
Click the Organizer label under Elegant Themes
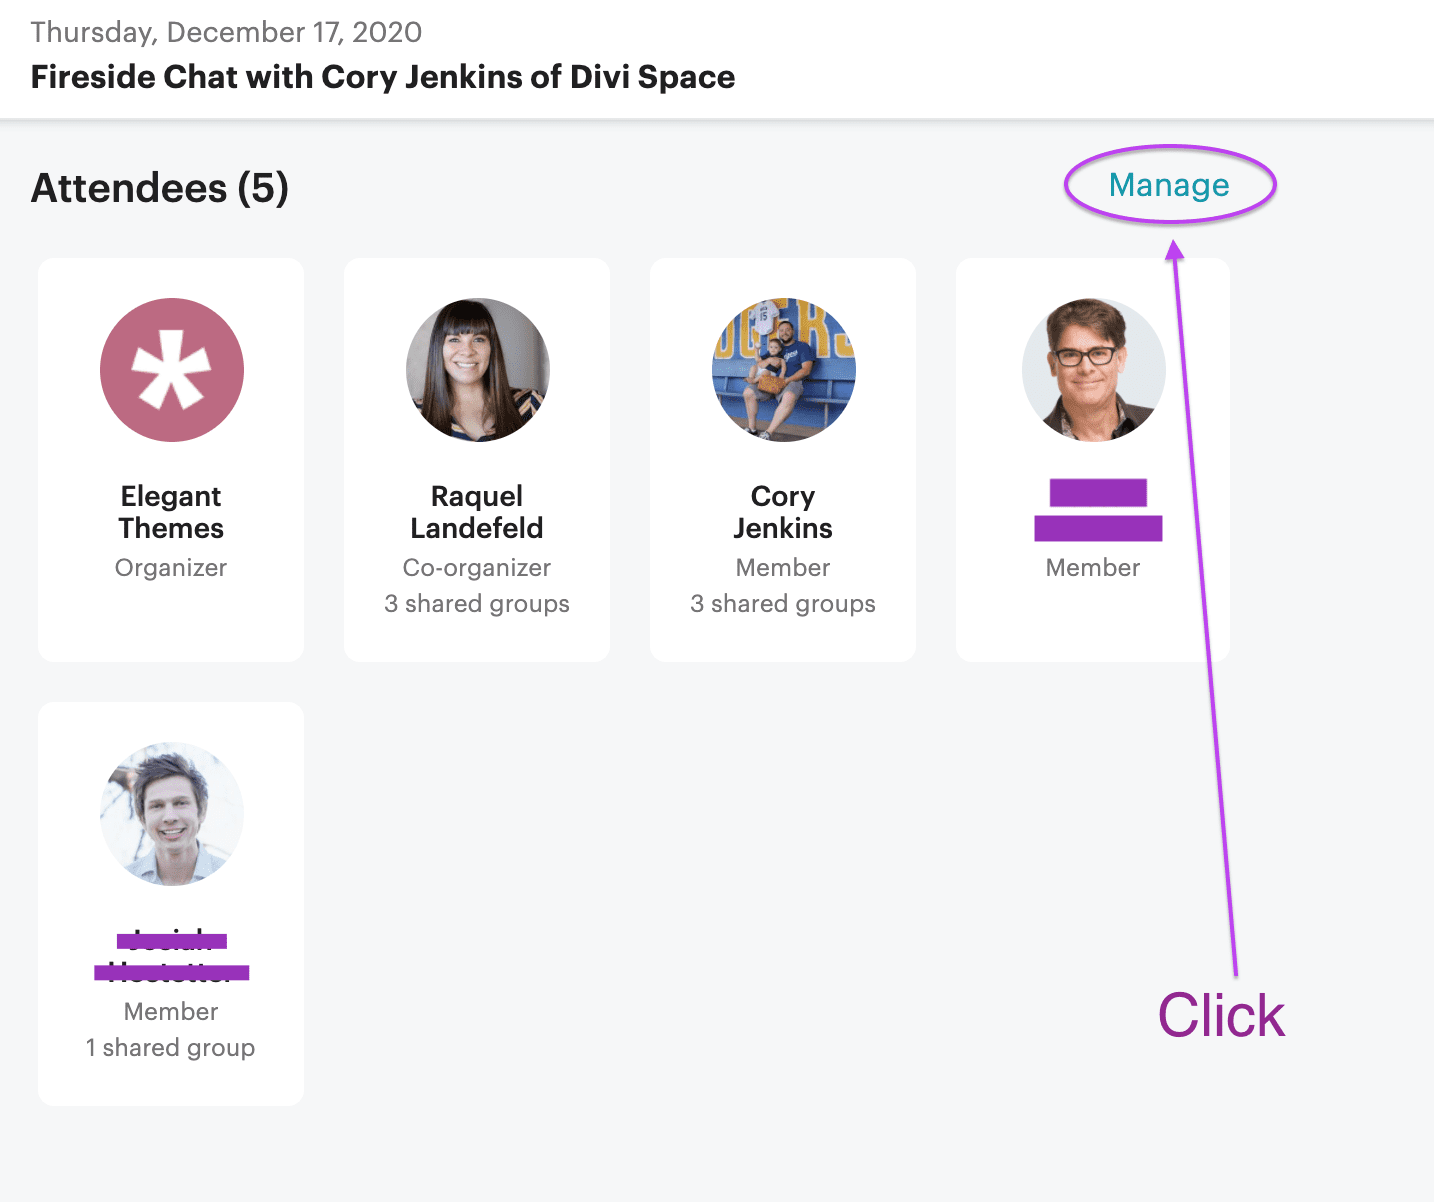[171, 568]
